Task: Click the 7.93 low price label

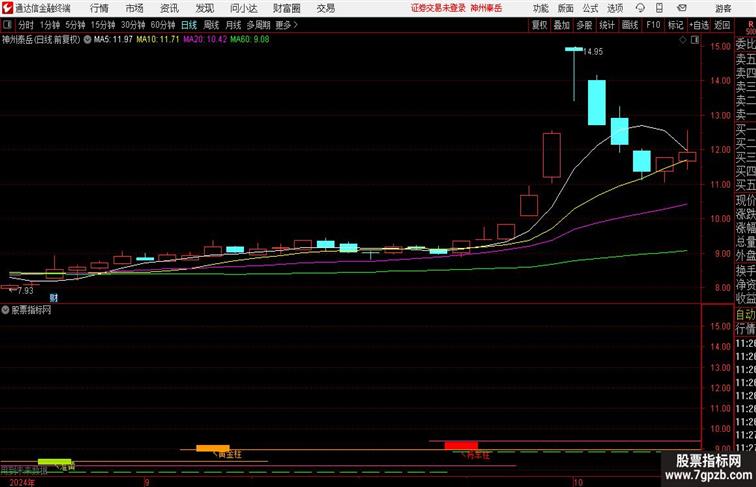Action: point(25,291)
